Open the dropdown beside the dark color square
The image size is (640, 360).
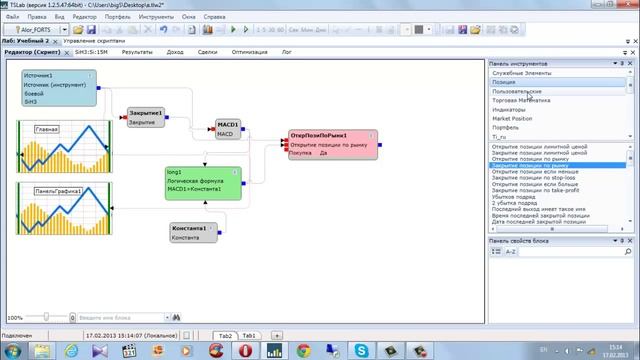429,30
